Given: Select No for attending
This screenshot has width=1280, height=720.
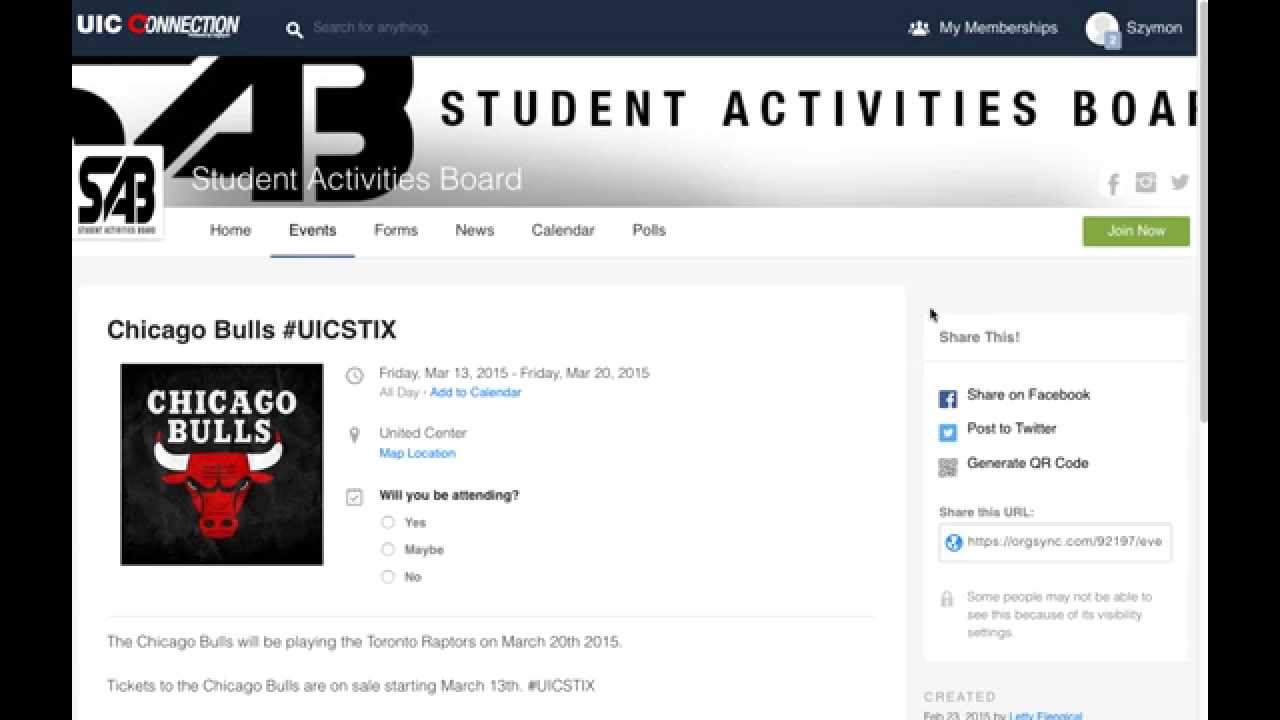Looking at the screenshot, I should [388, 576].
